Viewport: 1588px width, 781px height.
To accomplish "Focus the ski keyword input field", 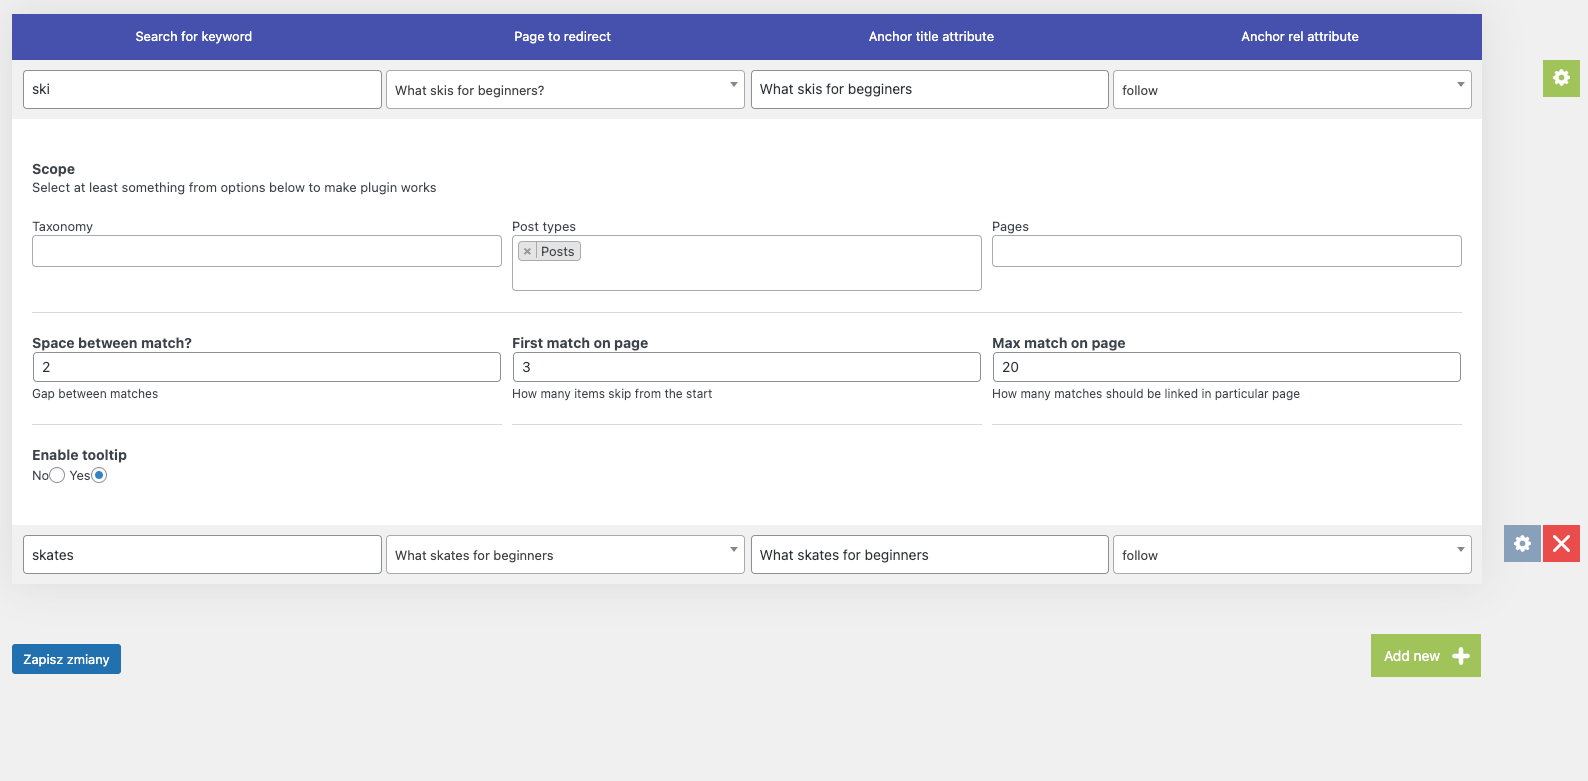I will [x=202, y=89].
